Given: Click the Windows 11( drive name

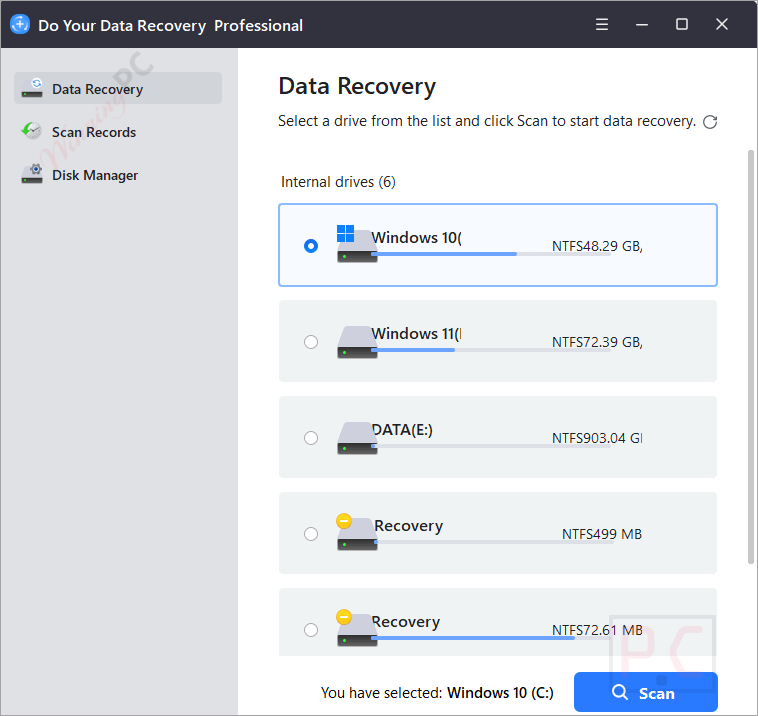Looking at the screenshot, I should click(x=416, y=333).
